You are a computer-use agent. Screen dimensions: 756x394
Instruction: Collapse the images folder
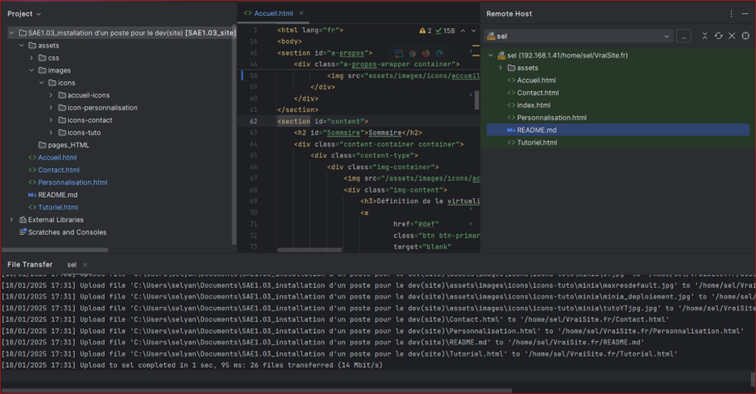tap(31, 70)
